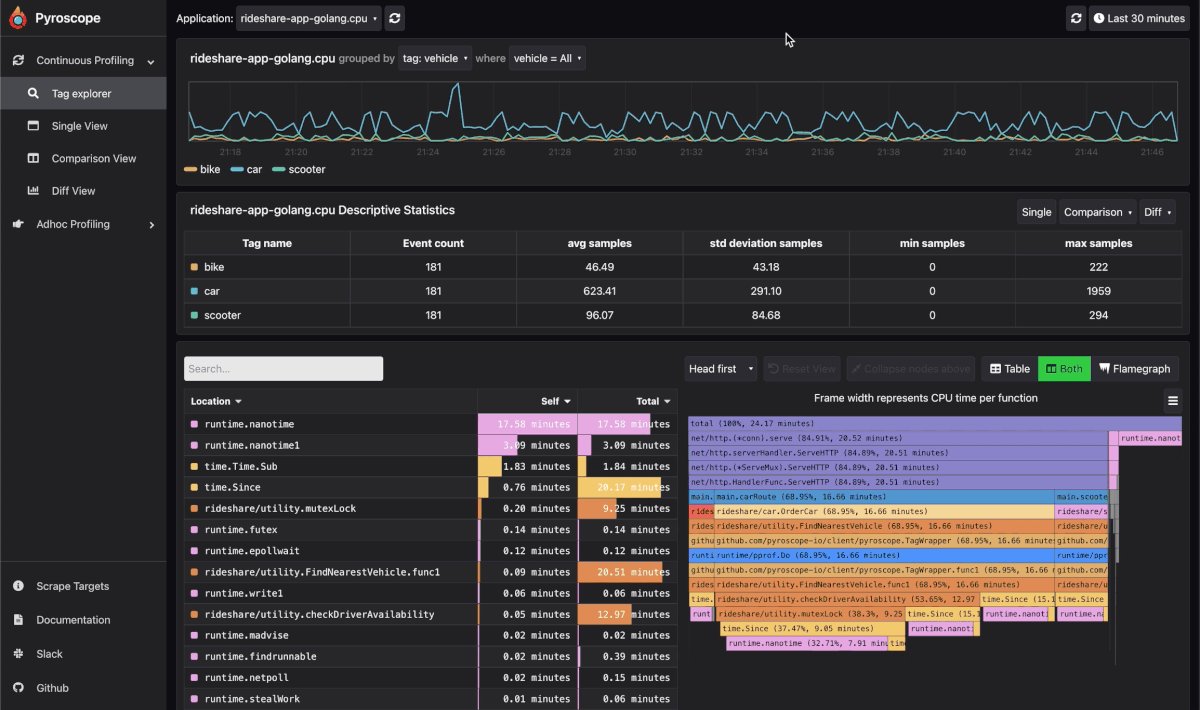Open the tag: vehicle grouping dropdown
Screen dimensions: 1200x710
435,58
